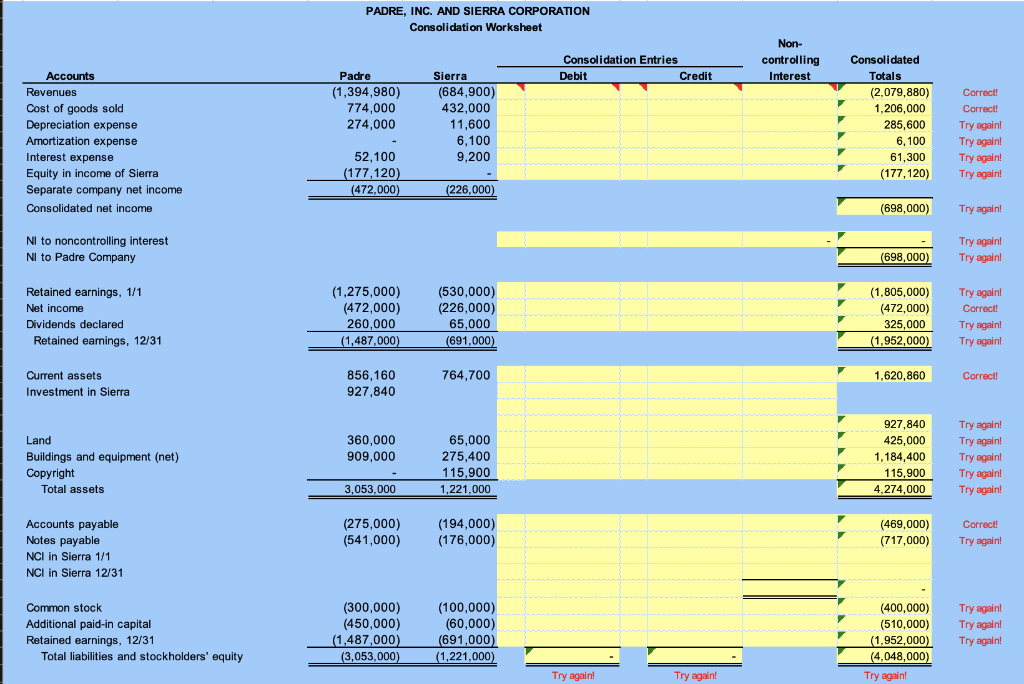
Task: Select the Additional paid-in capital consolidated total
Action: [884, 624]
